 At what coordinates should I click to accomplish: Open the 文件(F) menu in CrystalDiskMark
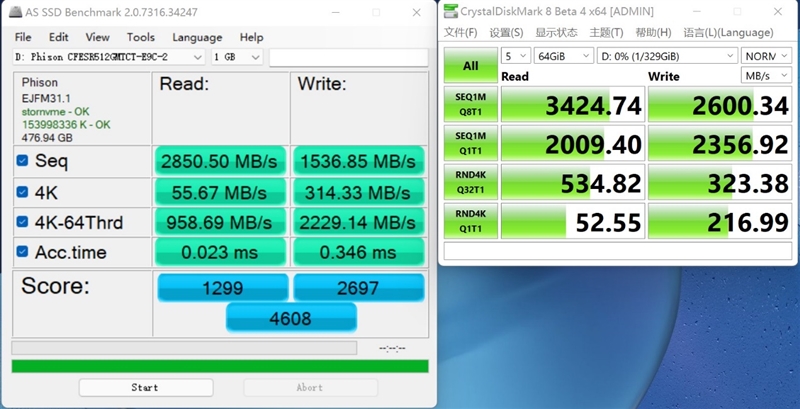pyautogui.click(x=460, y=33)
